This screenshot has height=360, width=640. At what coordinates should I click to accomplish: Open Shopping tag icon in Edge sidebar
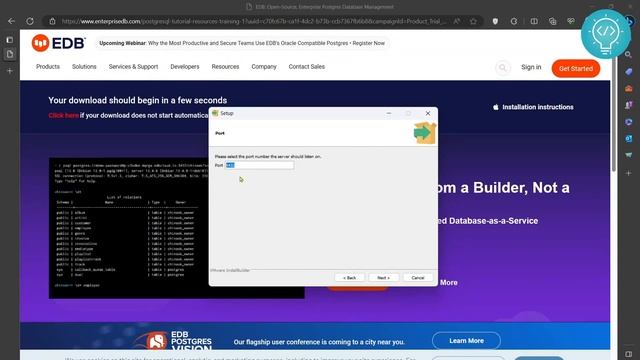[629, 71]
